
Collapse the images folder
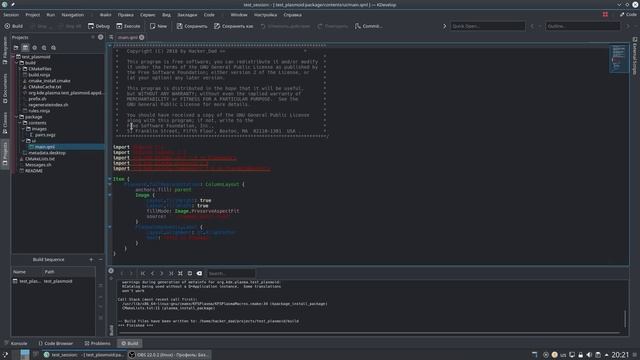point(23,129)
